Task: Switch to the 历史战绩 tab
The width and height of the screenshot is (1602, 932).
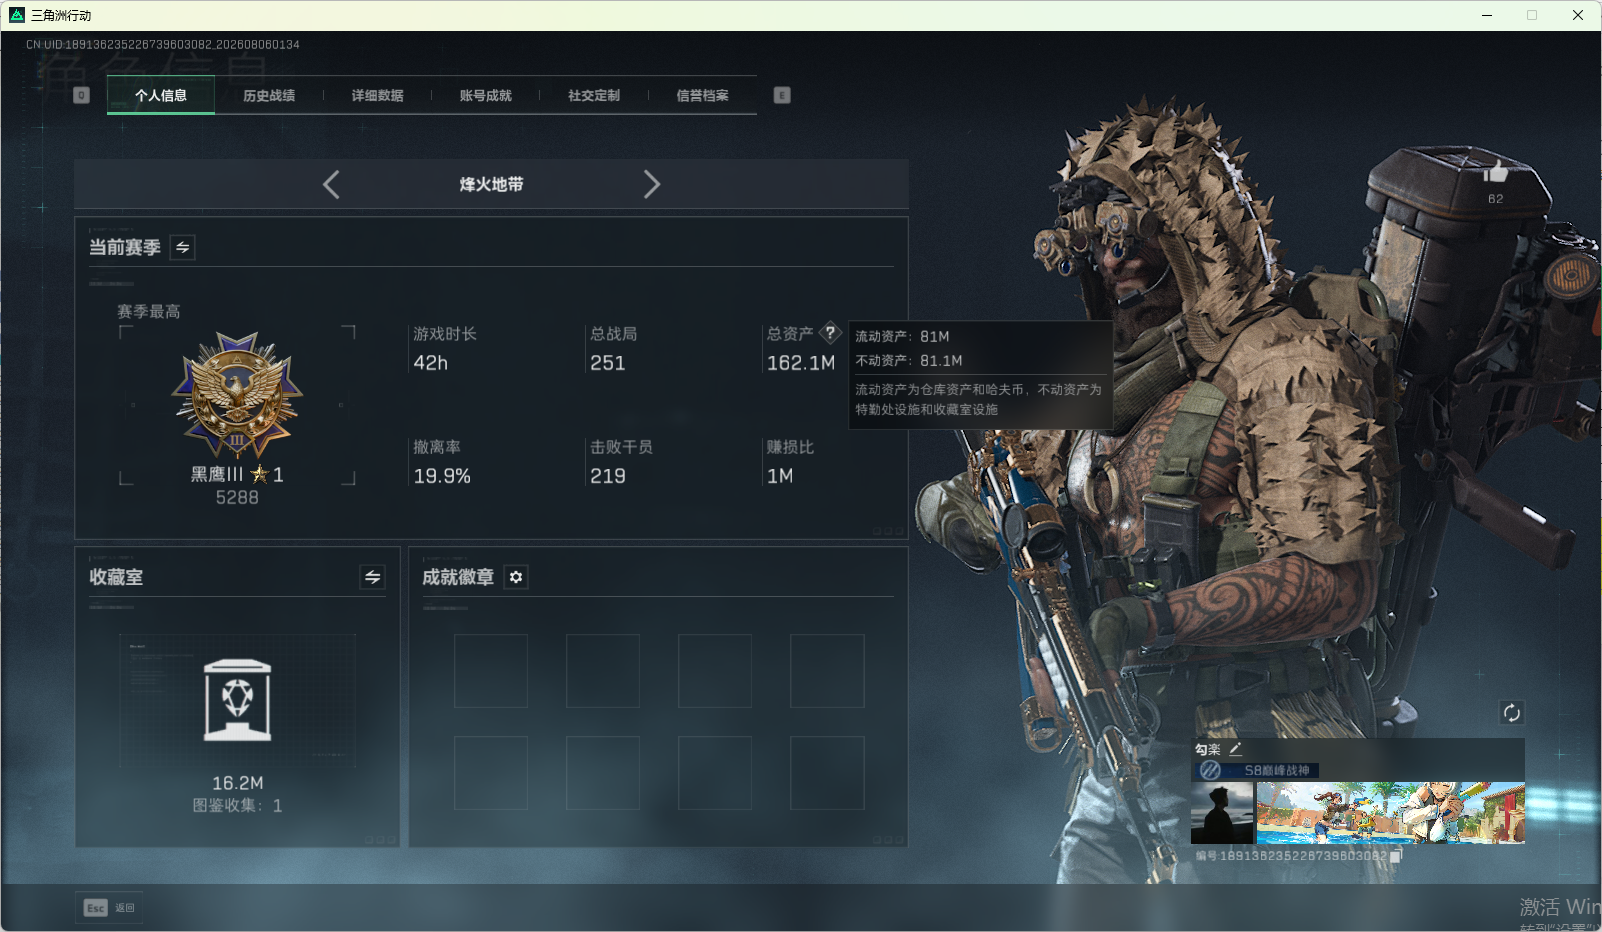Action: pyautogui.click(x=269, y=96)
